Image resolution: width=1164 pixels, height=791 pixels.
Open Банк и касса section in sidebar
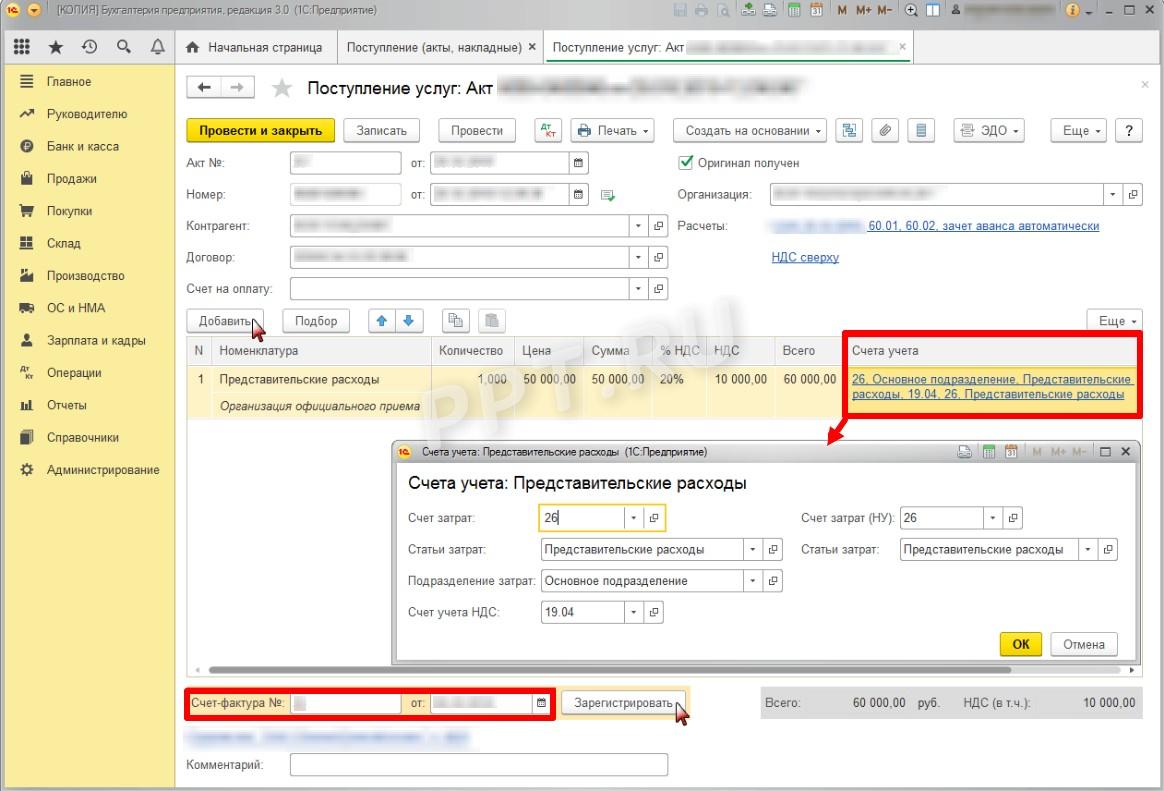82,146
